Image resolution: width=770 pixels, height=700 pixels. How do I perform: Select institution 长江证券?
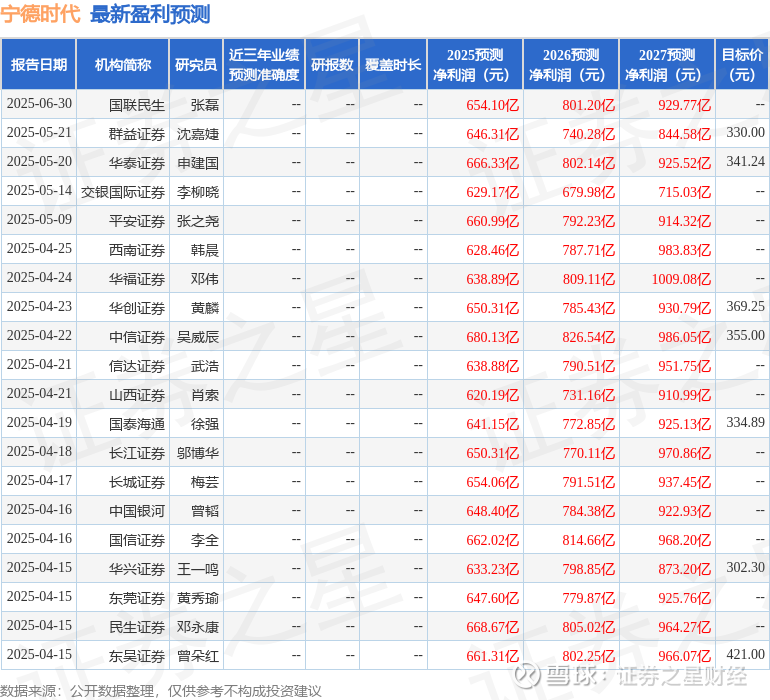137,453
